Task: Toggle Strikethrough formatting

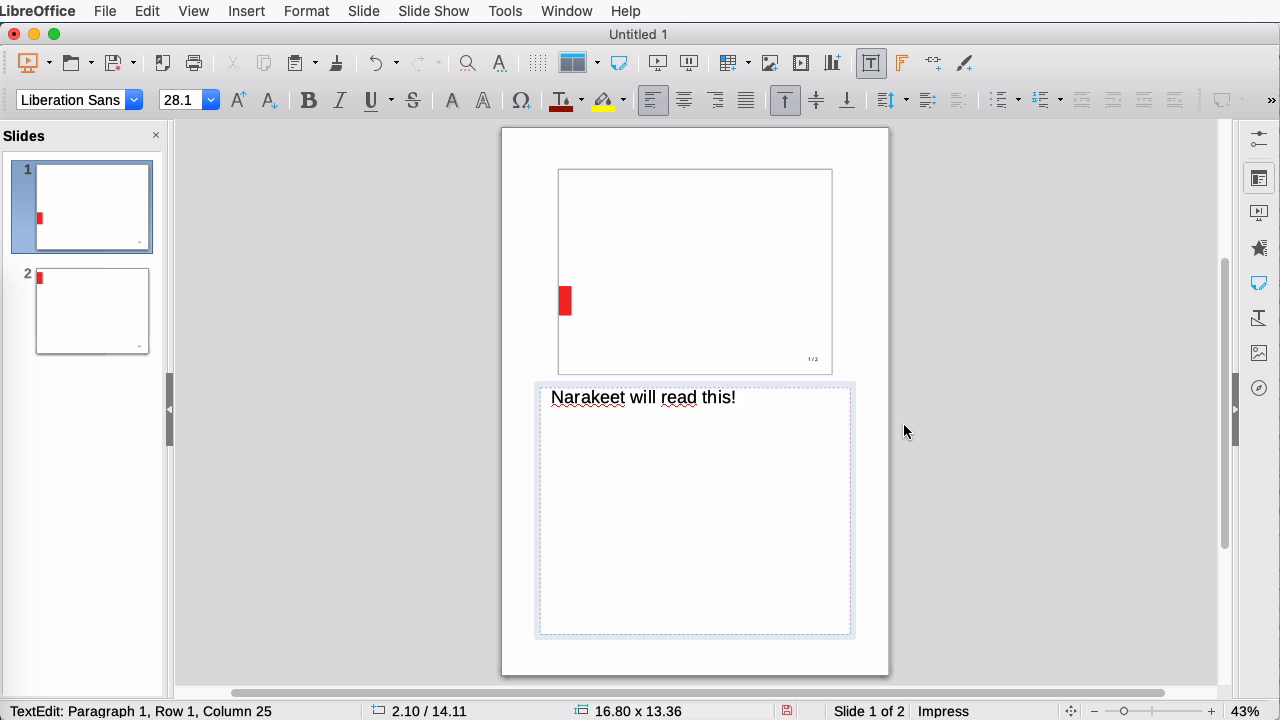Action: pos(413,100)
